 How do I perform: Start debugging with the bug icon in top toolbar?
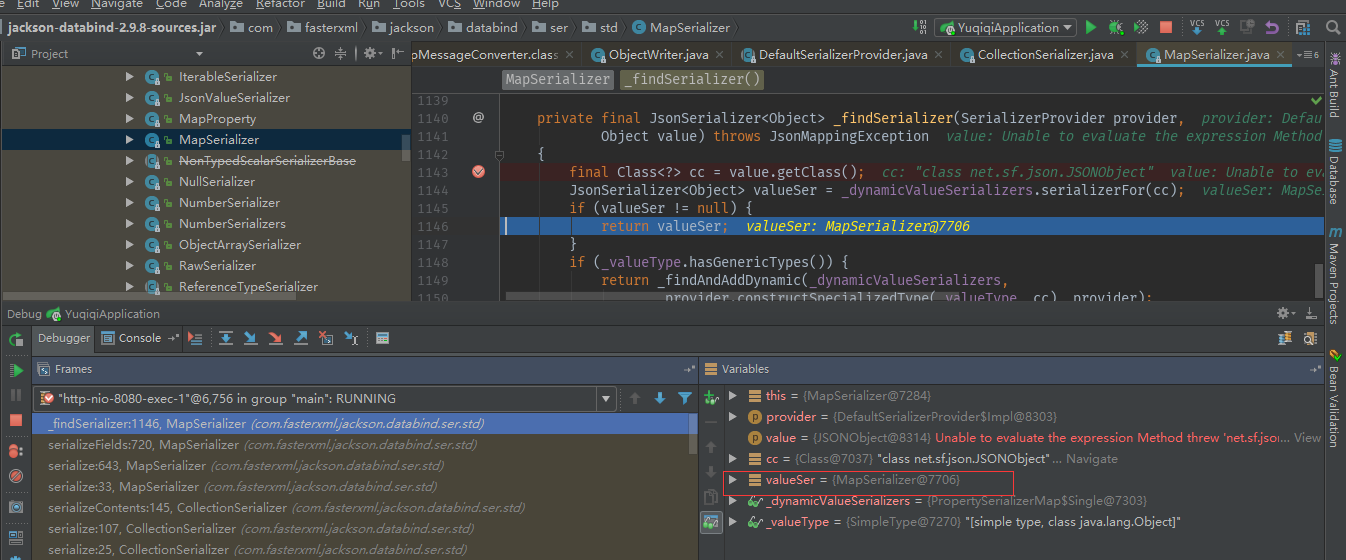pos(1115,28)
